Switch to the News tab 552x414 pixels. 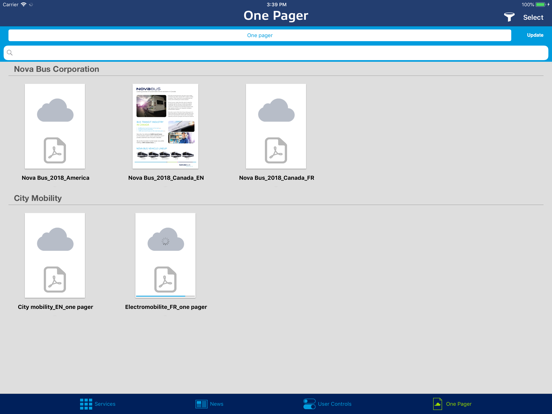pos(209,404)
